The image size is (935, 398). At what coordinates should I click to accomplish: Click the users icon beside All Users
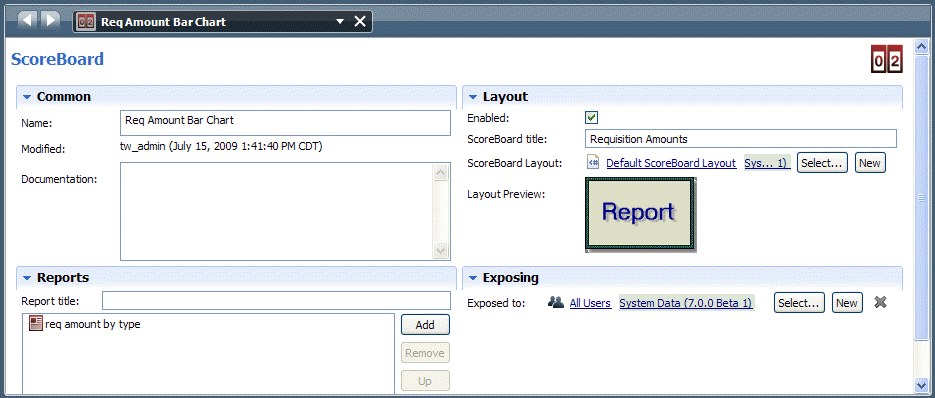click(556, 303)
